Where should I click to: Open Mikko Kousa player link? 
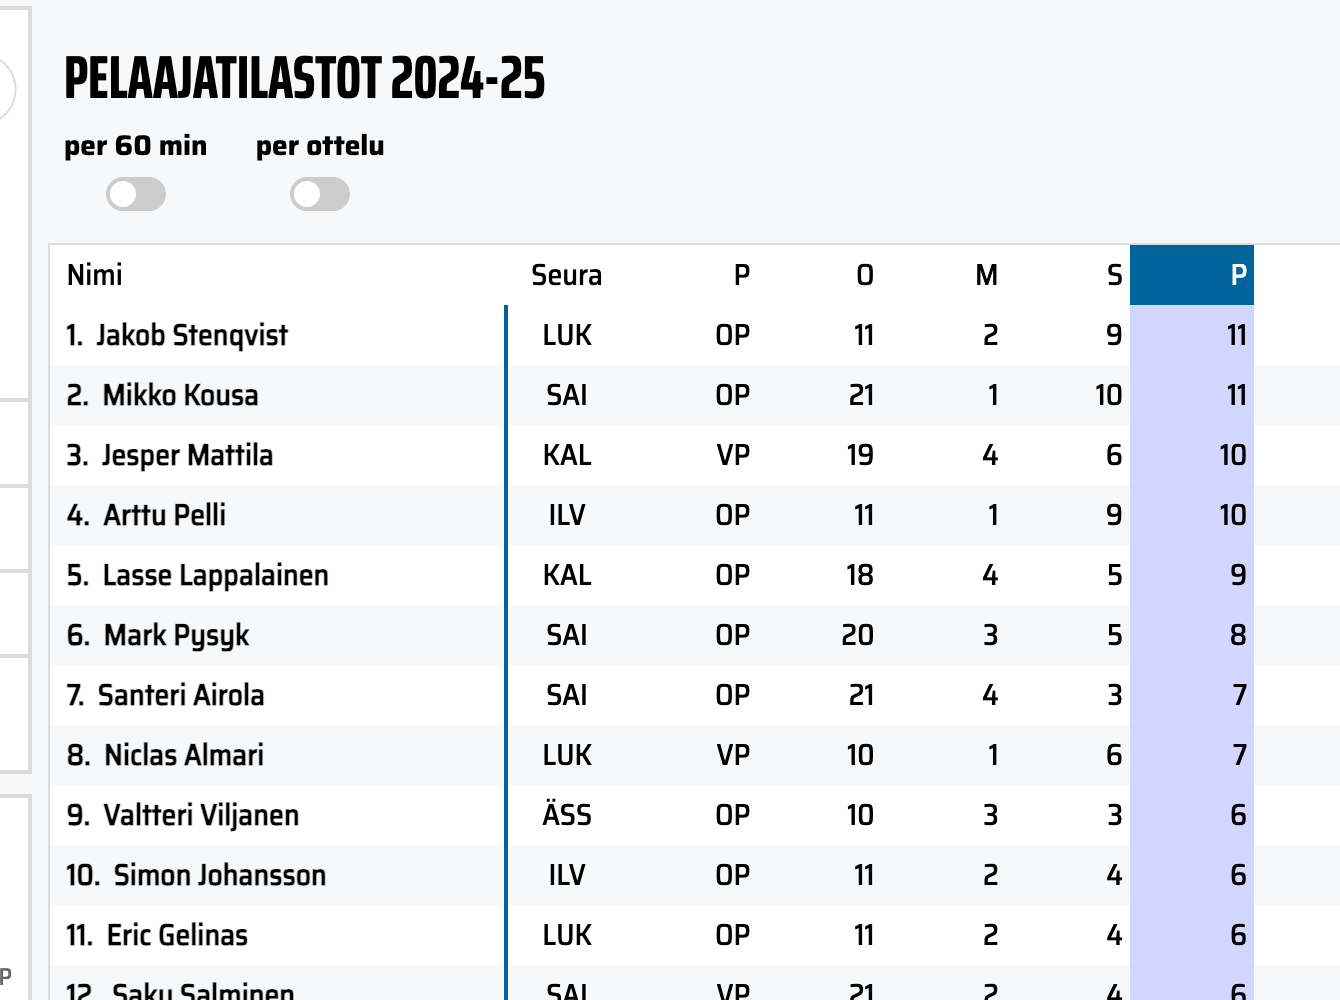180,395
